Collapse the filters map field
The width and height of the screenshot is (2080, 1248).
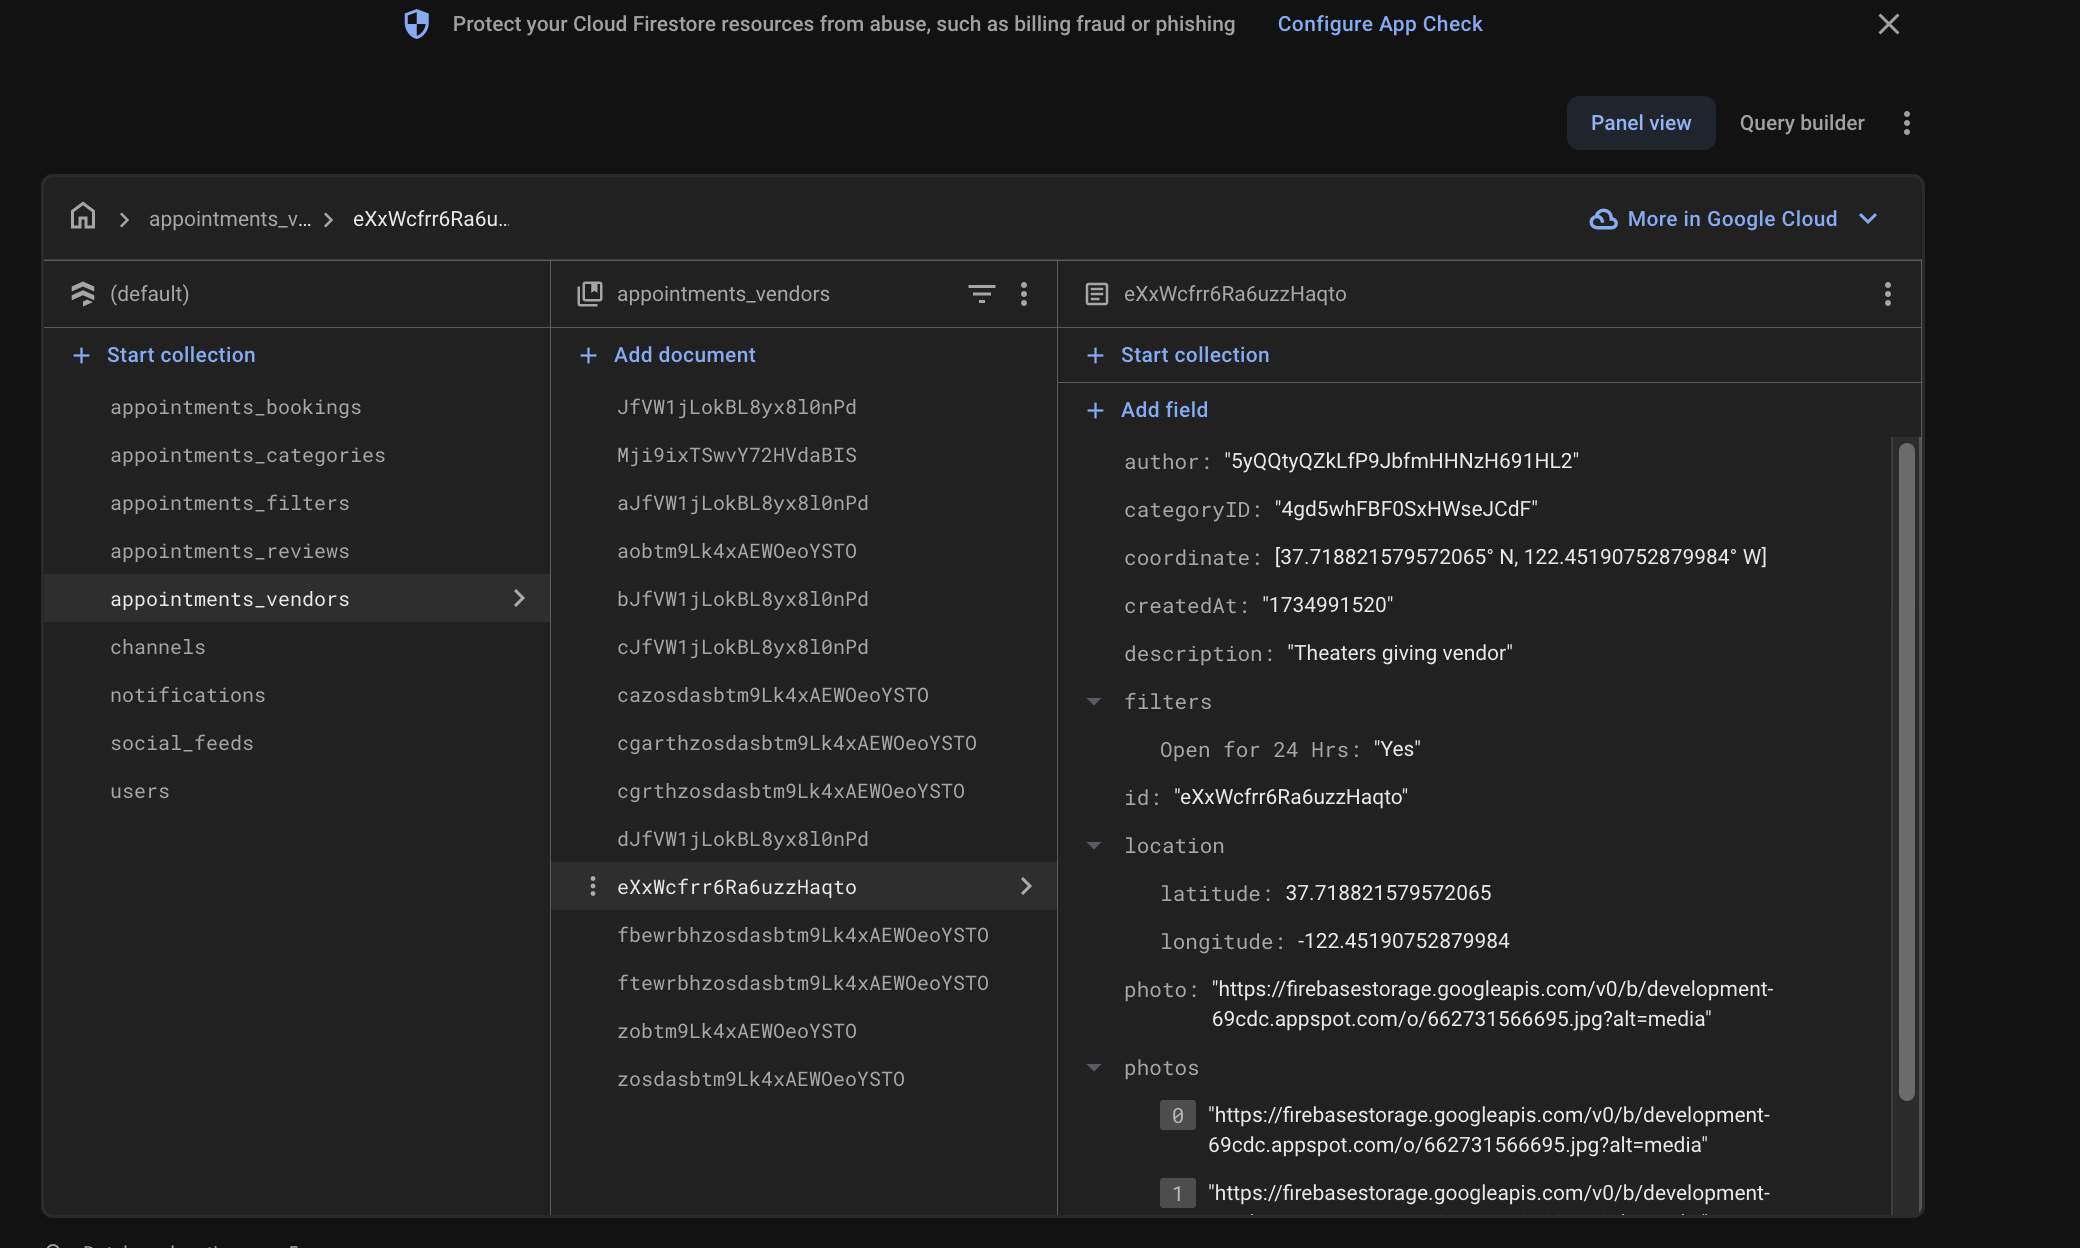1094,702
